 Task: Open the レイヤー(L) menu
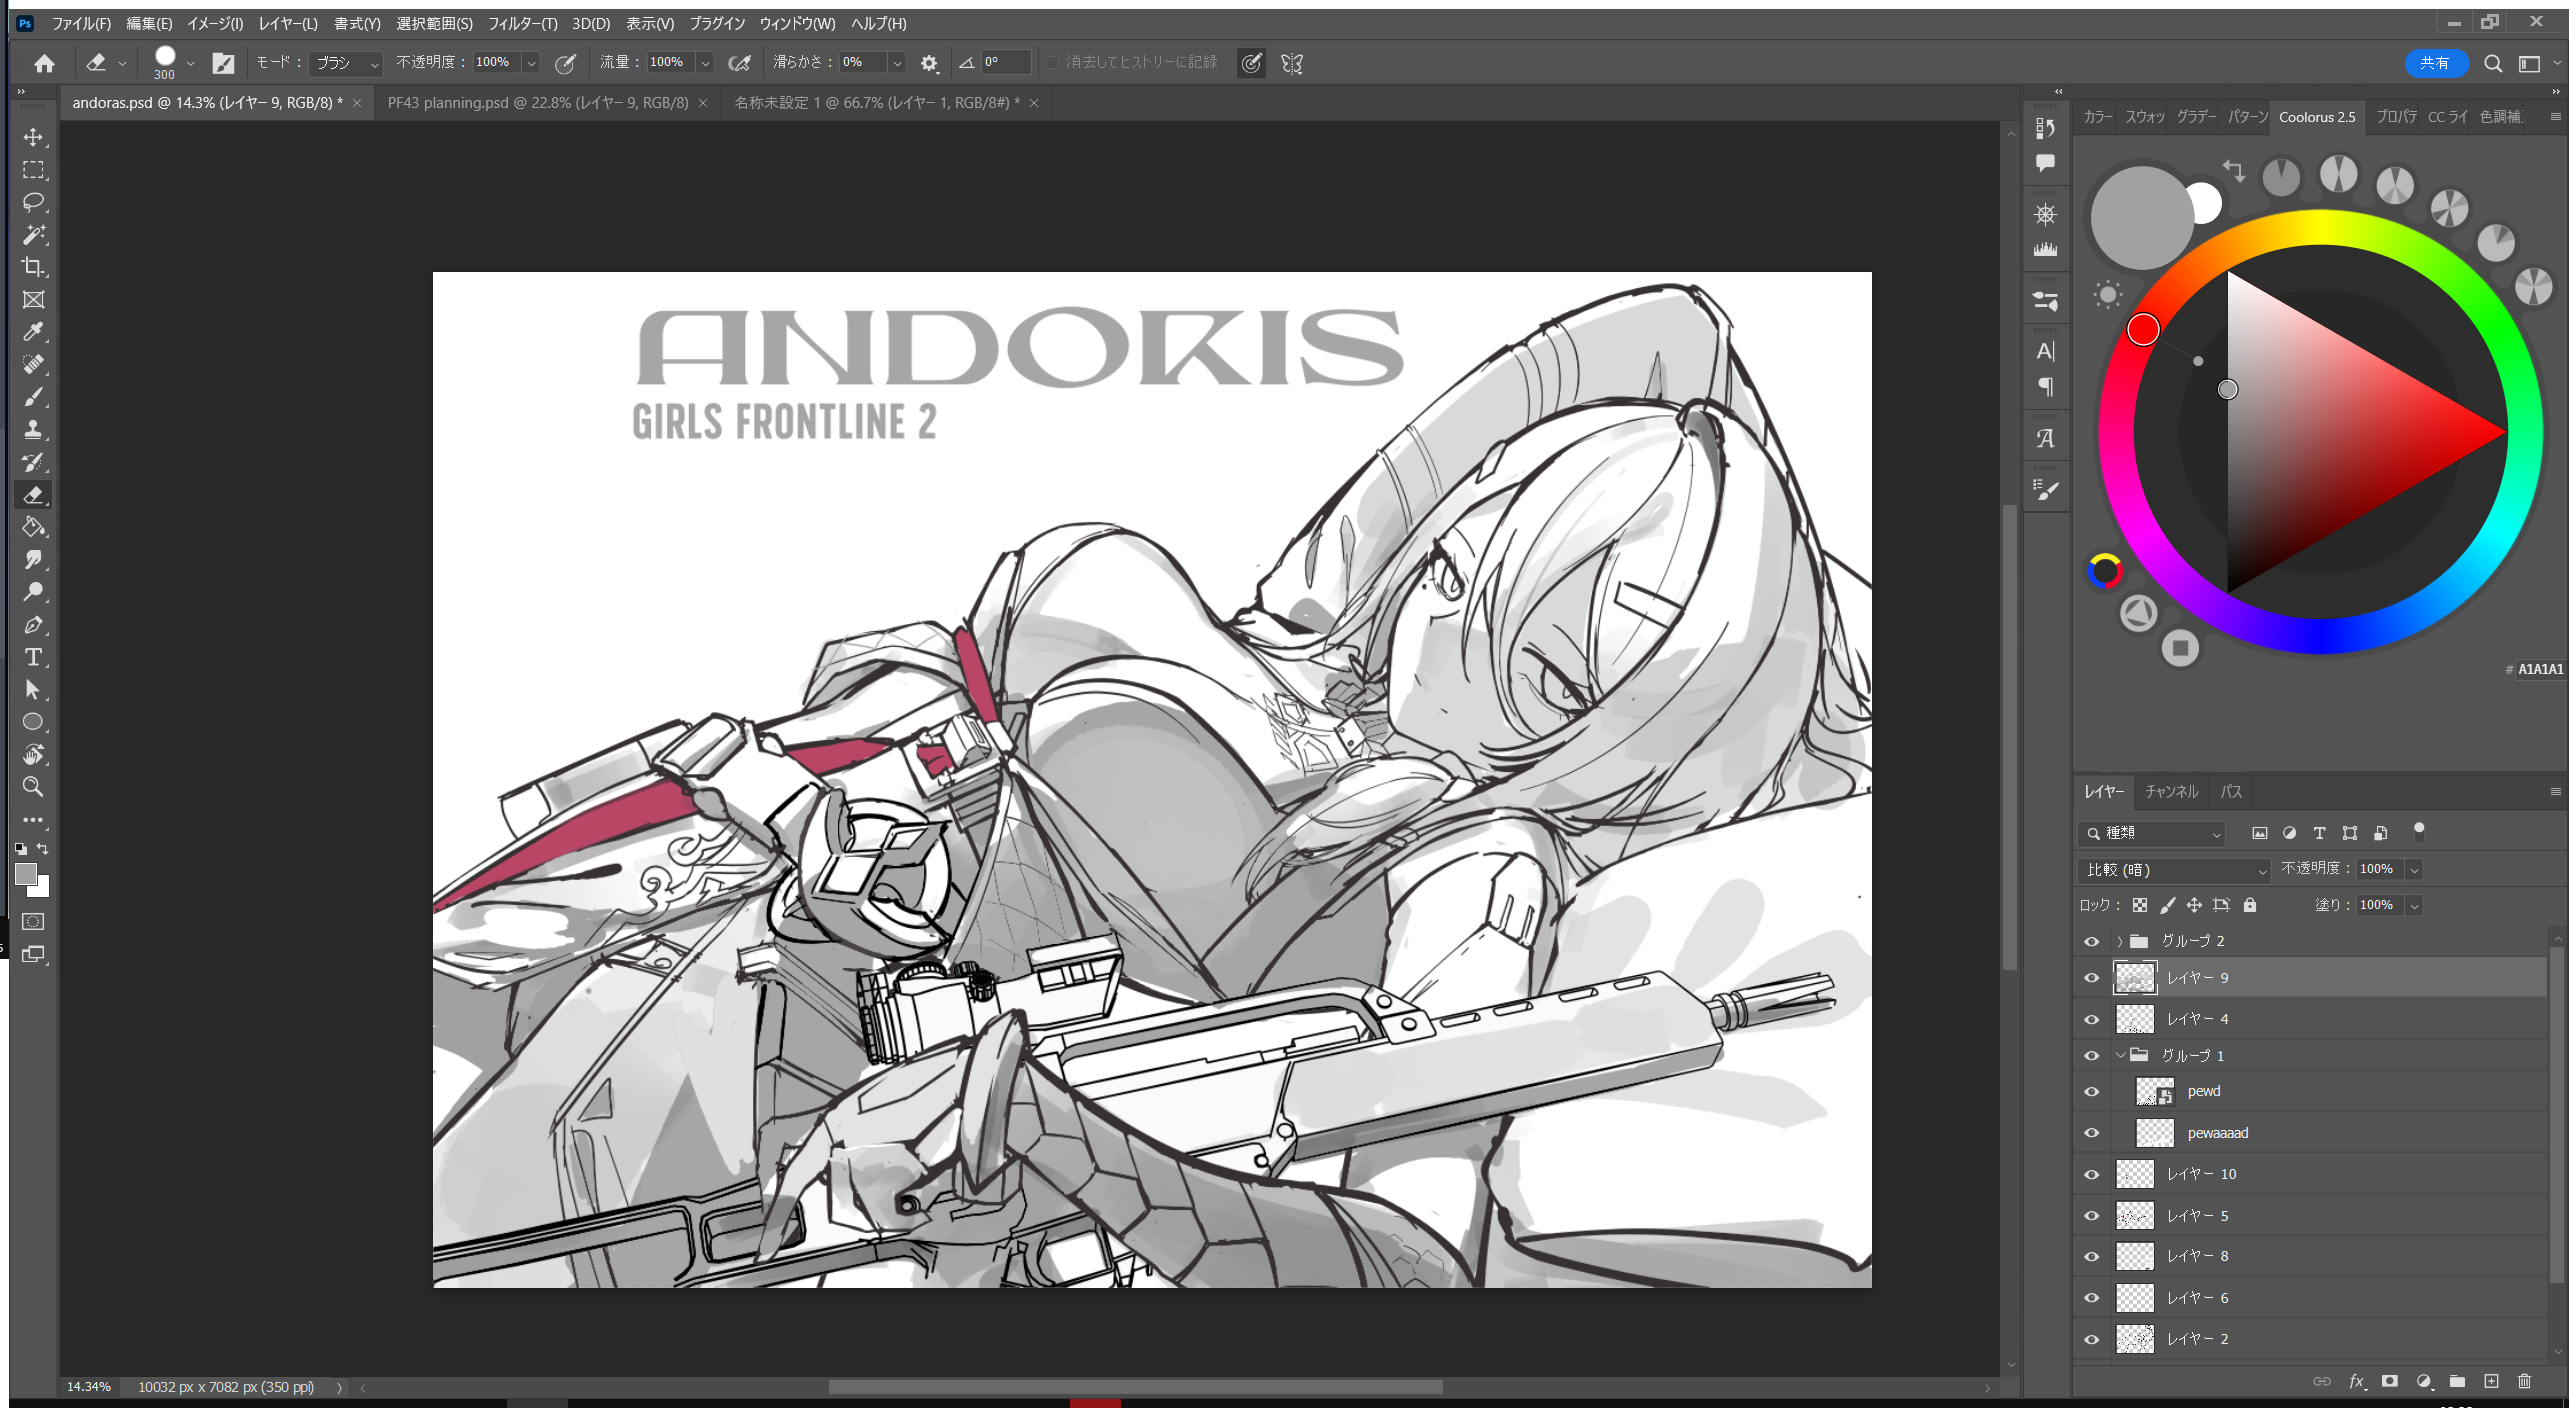287,23
